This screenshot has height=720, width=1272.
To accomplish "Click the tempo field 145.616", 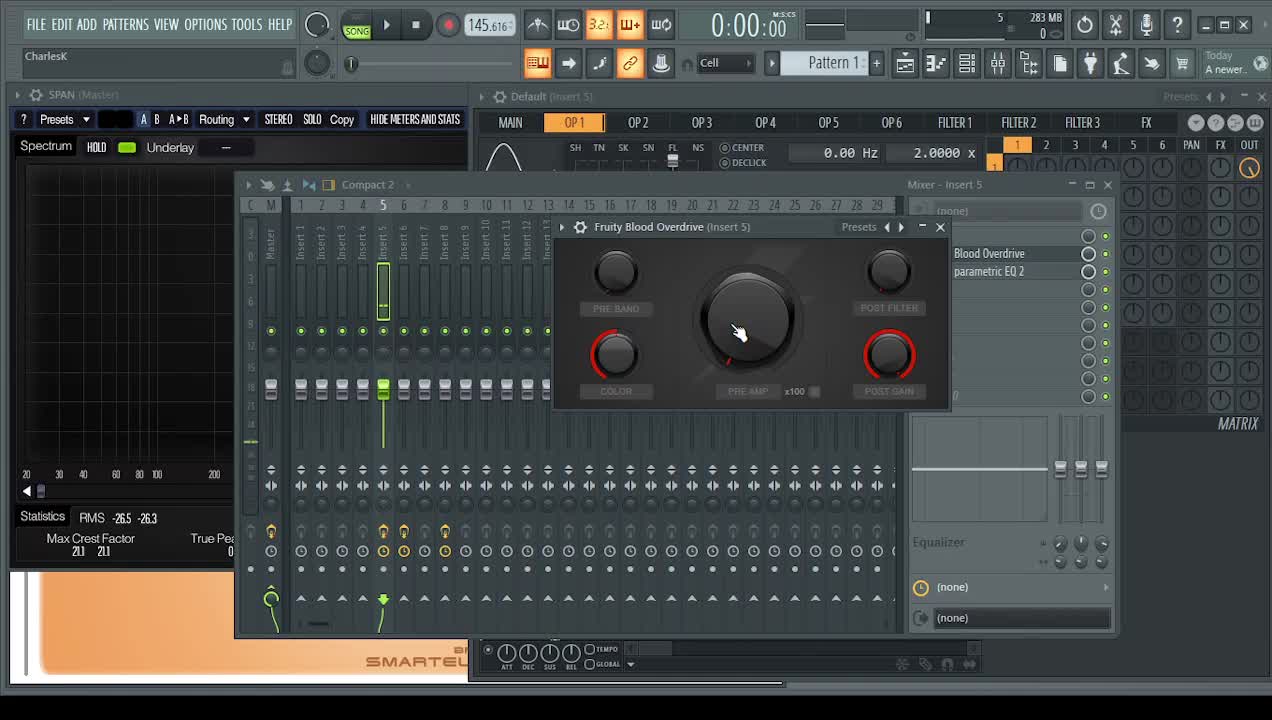I will (490, 25).
